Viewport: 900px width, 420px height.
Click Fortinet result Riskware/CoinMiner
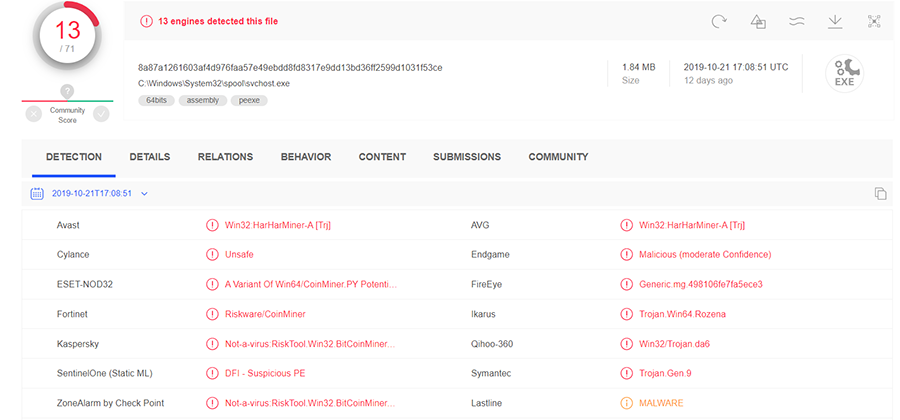[265, 314]
